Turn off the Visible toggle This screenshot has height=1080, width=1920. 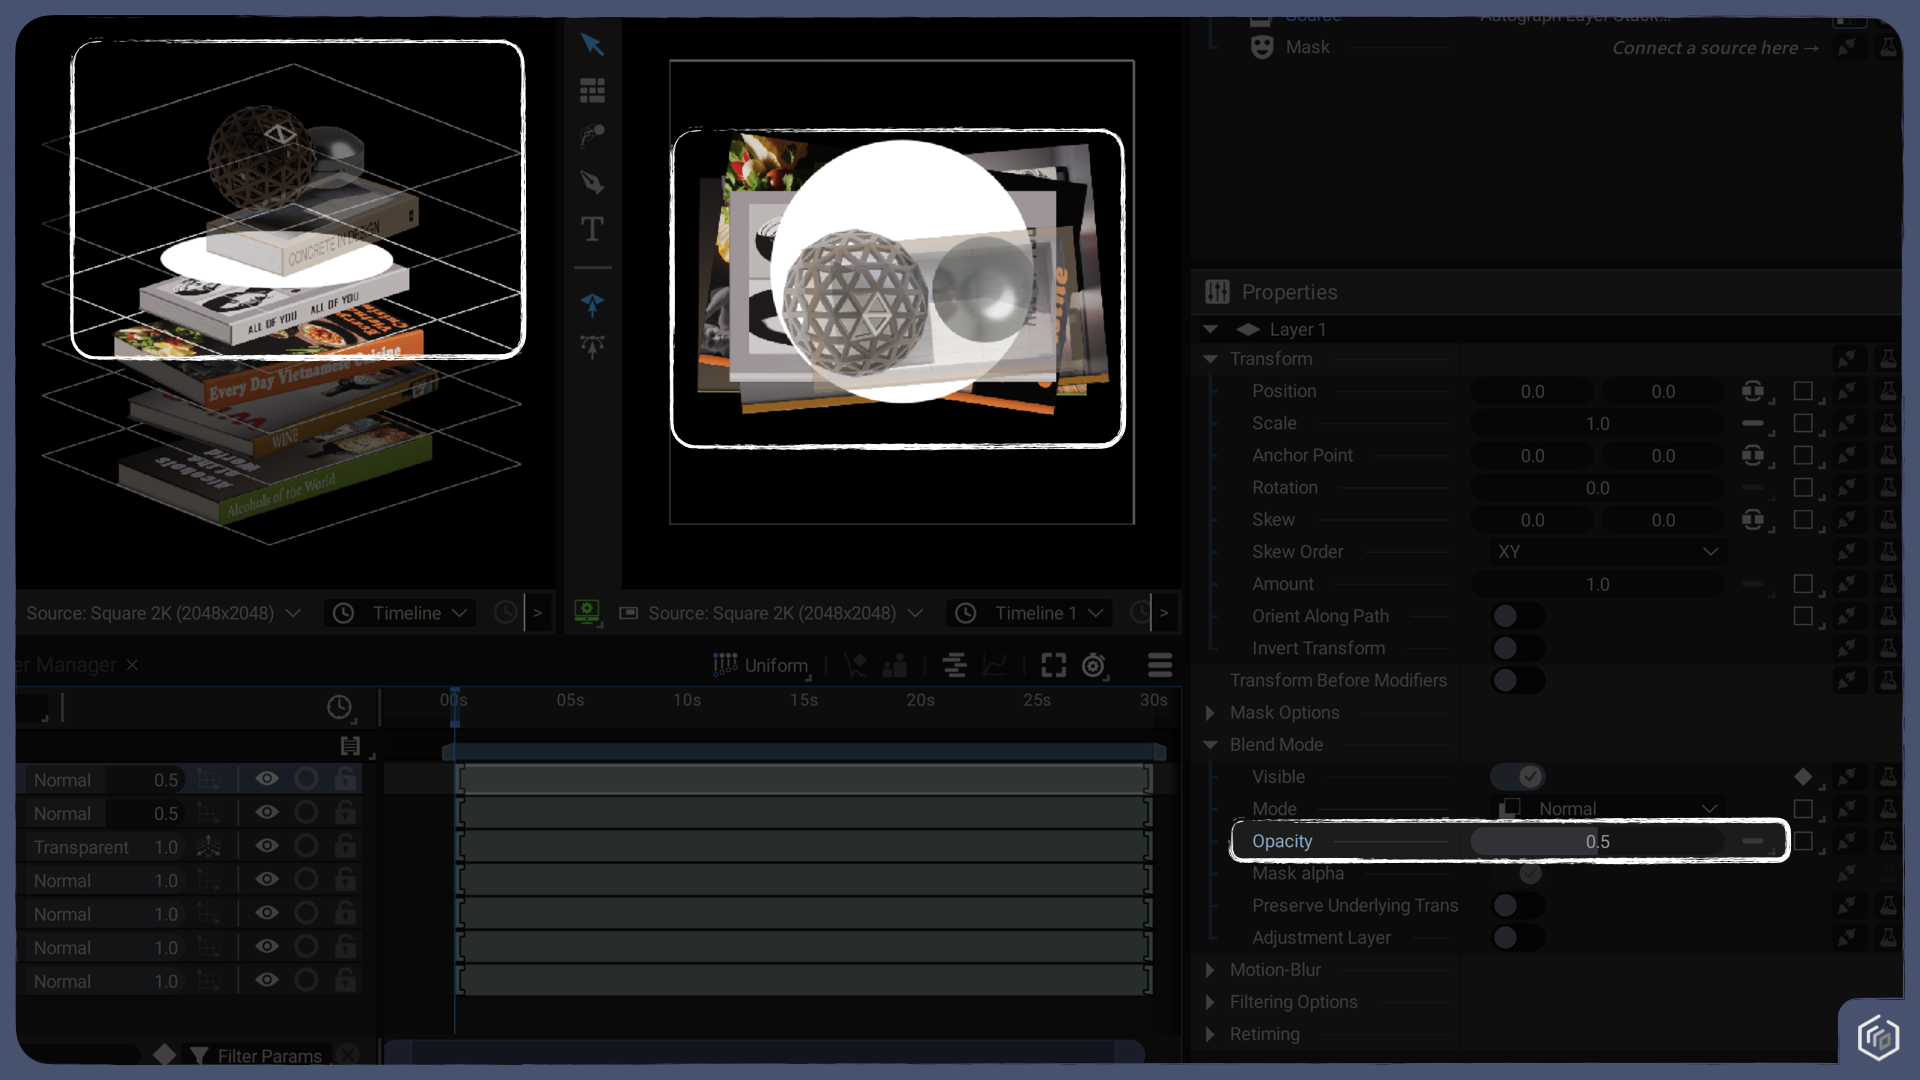click(1517, 777)
